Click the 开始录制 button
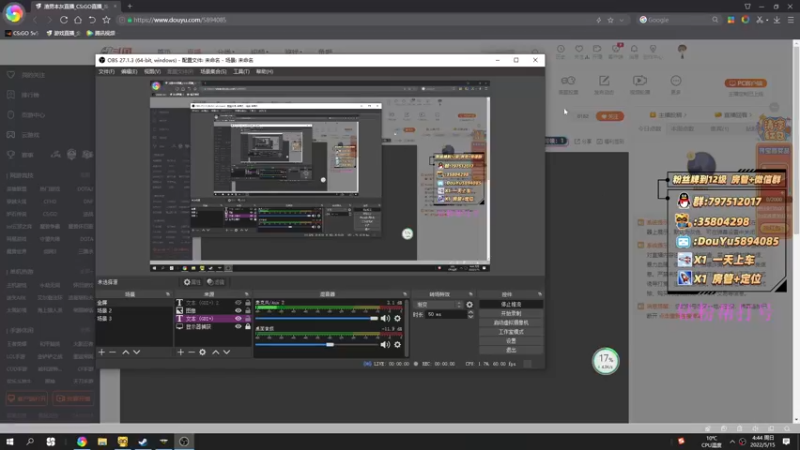This screenshot has width=800, height=450. [511, 314]
